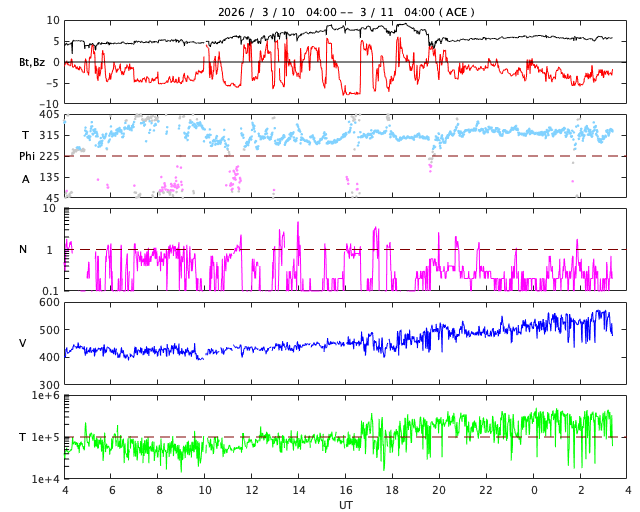Click the 1e+5 temperature axis value

click(46, 437)
